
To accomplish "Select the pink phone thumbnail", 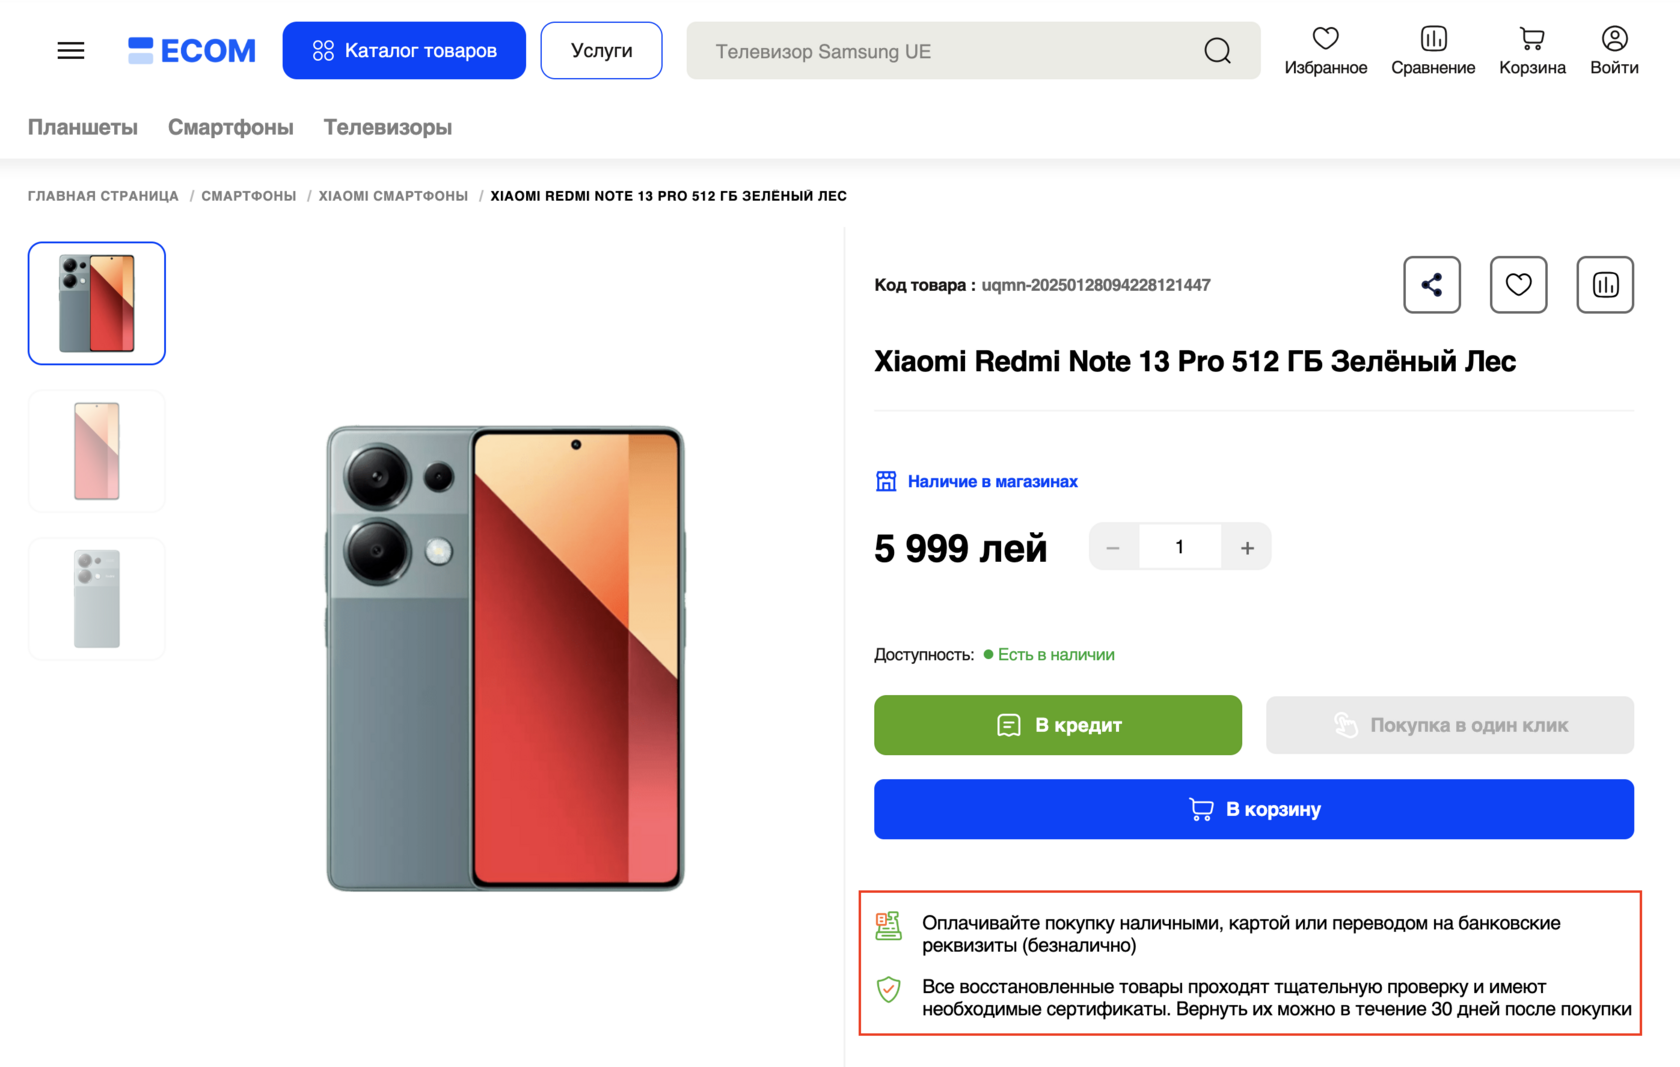I will [x=97, y=451].
